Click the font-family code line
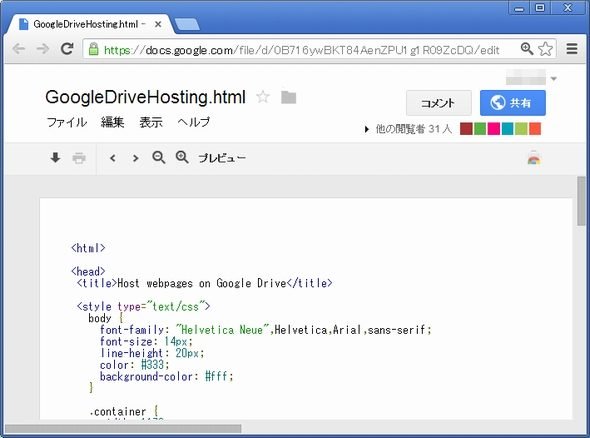The width and height of the screenshot is (590, 438). (266, 330)
